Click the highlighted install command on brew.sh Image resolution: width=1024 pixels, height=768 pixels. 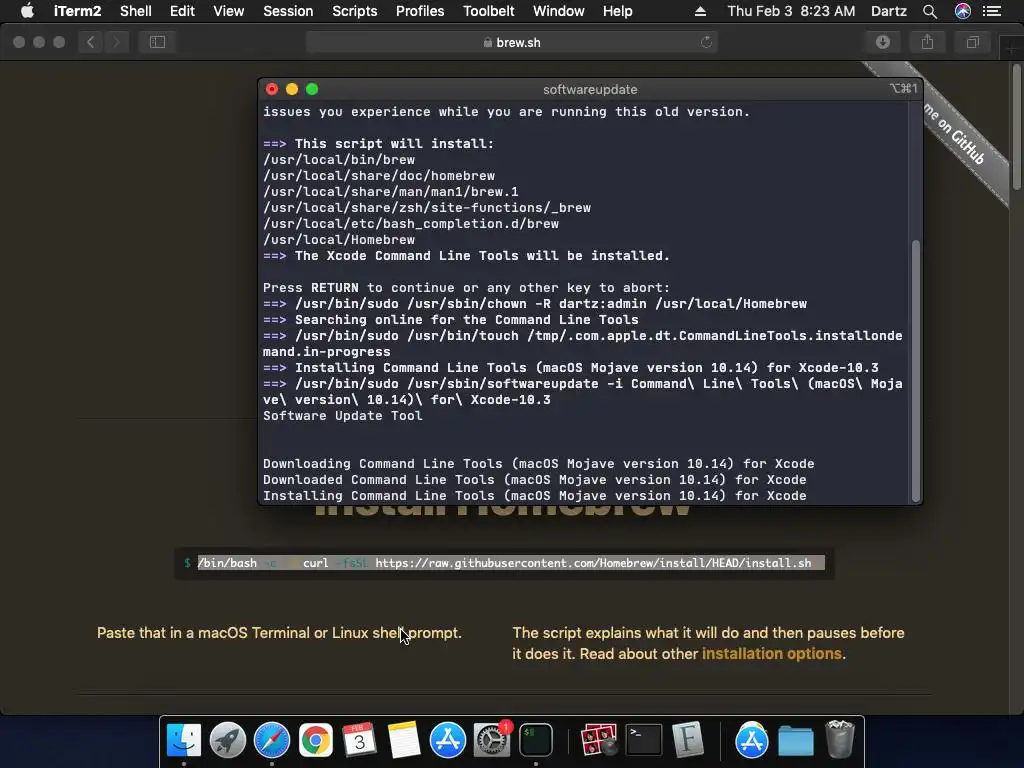pos(511,563)
